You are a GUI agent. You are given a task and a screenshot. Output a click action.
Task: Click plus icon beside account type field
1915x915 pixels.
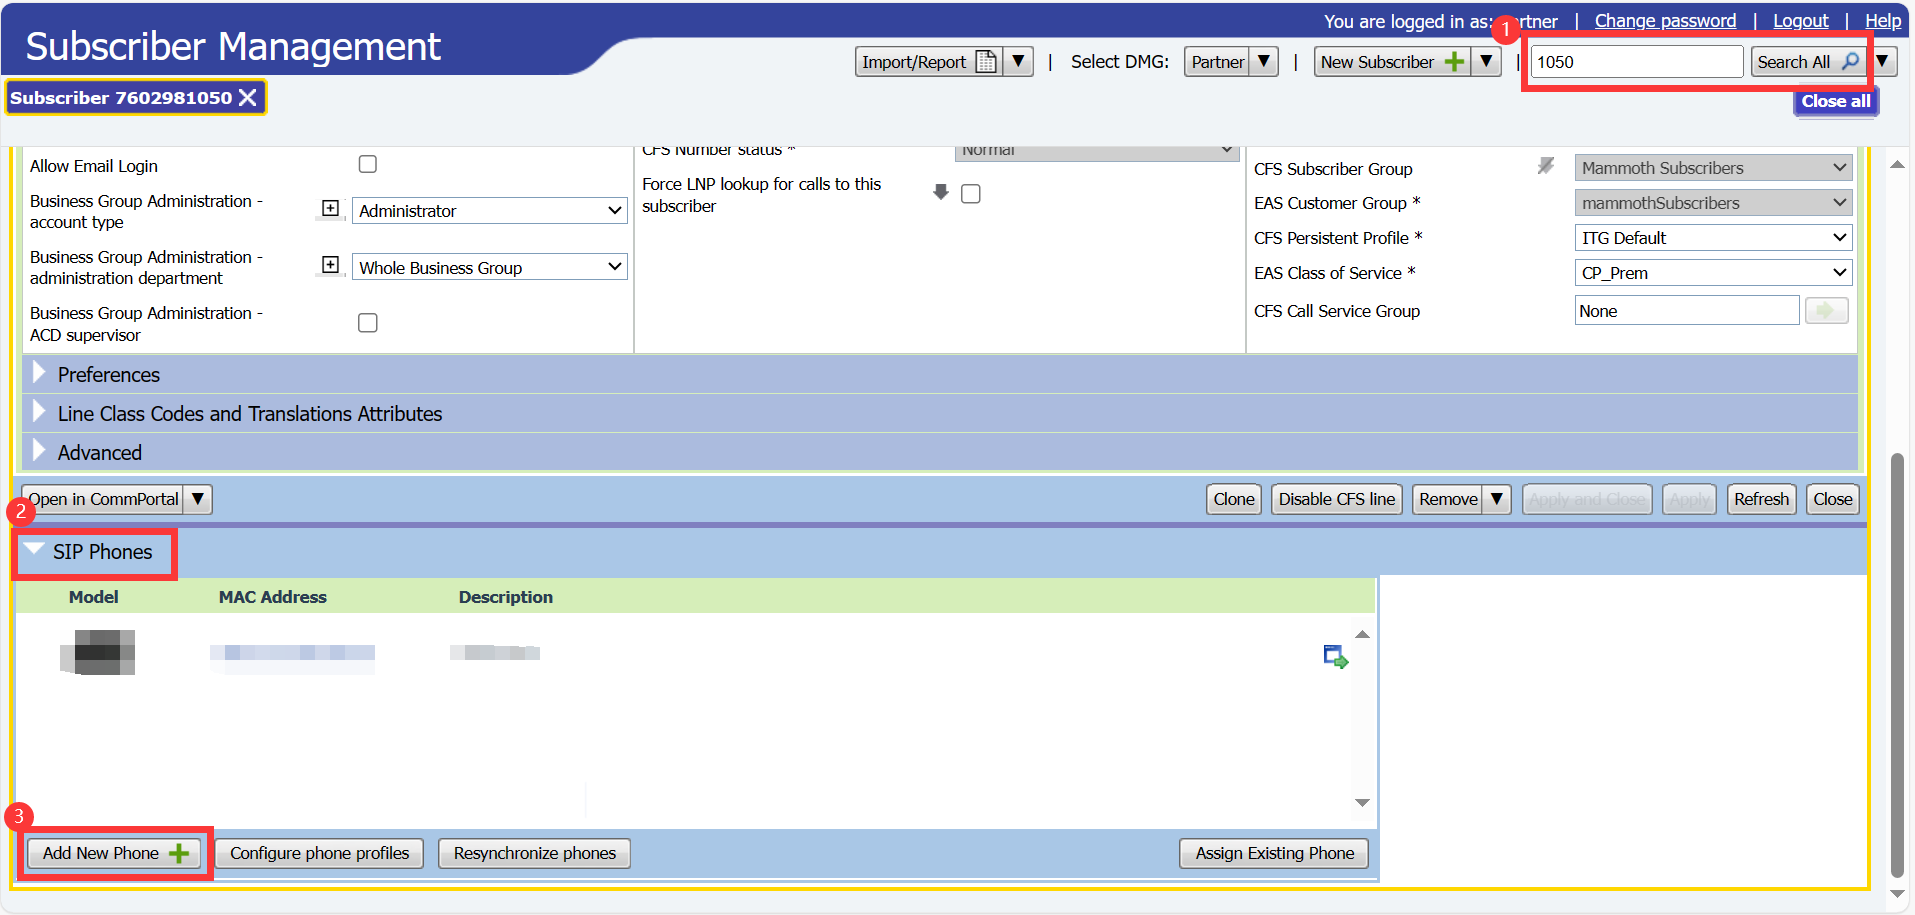pos(330,208)
